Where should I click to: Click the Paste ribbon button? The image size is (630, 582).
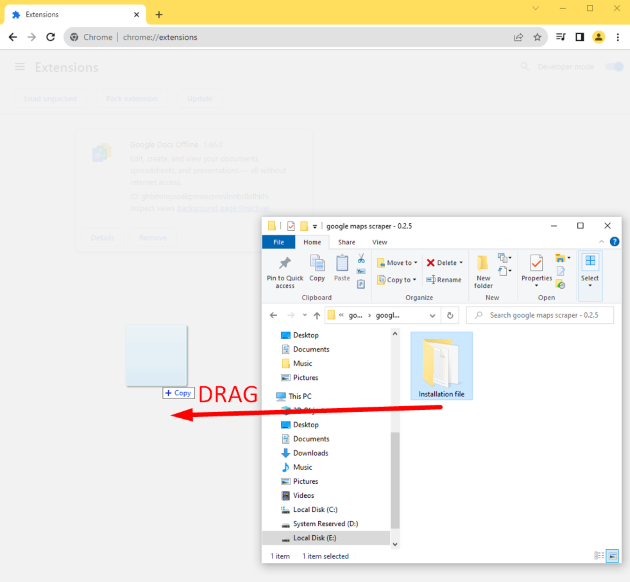(342, 268)
